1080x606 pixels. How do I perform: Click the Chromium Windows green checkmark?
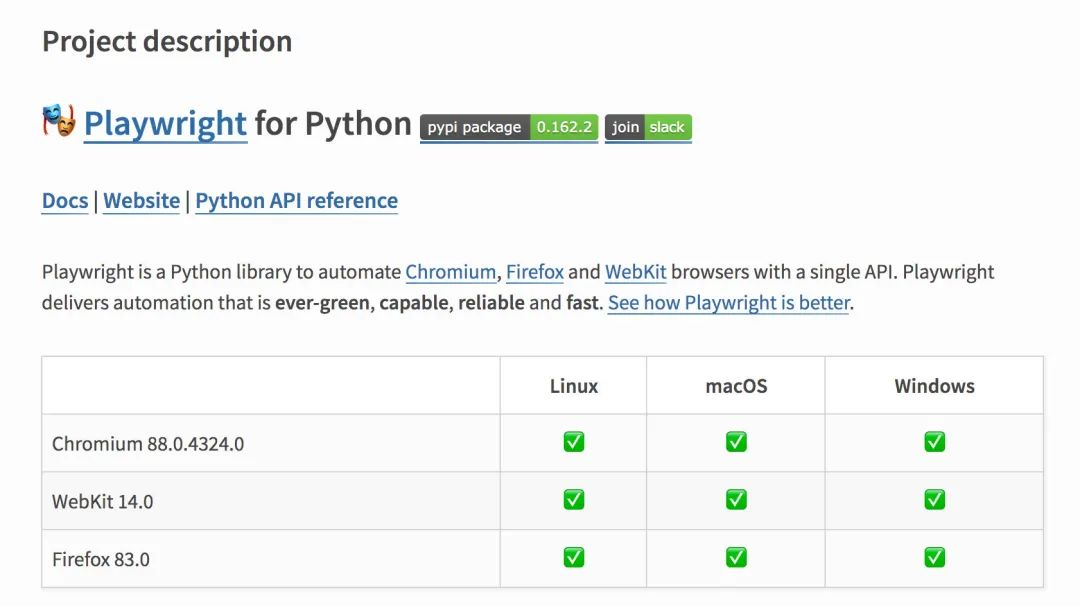934,442
